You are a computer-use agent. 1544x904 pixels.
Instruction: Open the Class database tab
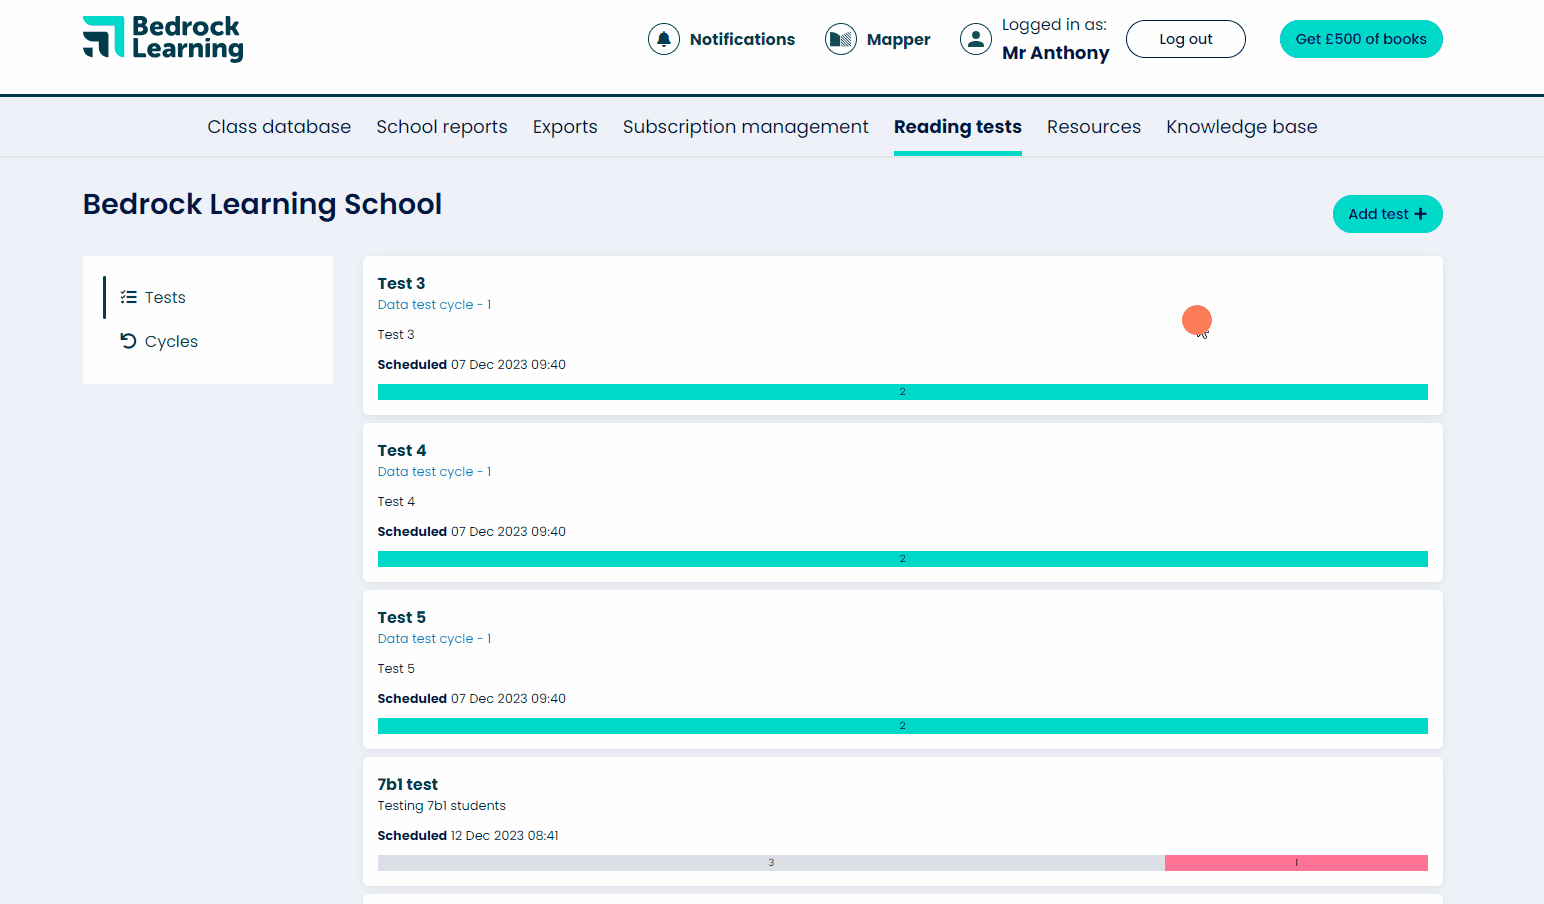click(x=279, y=126)
